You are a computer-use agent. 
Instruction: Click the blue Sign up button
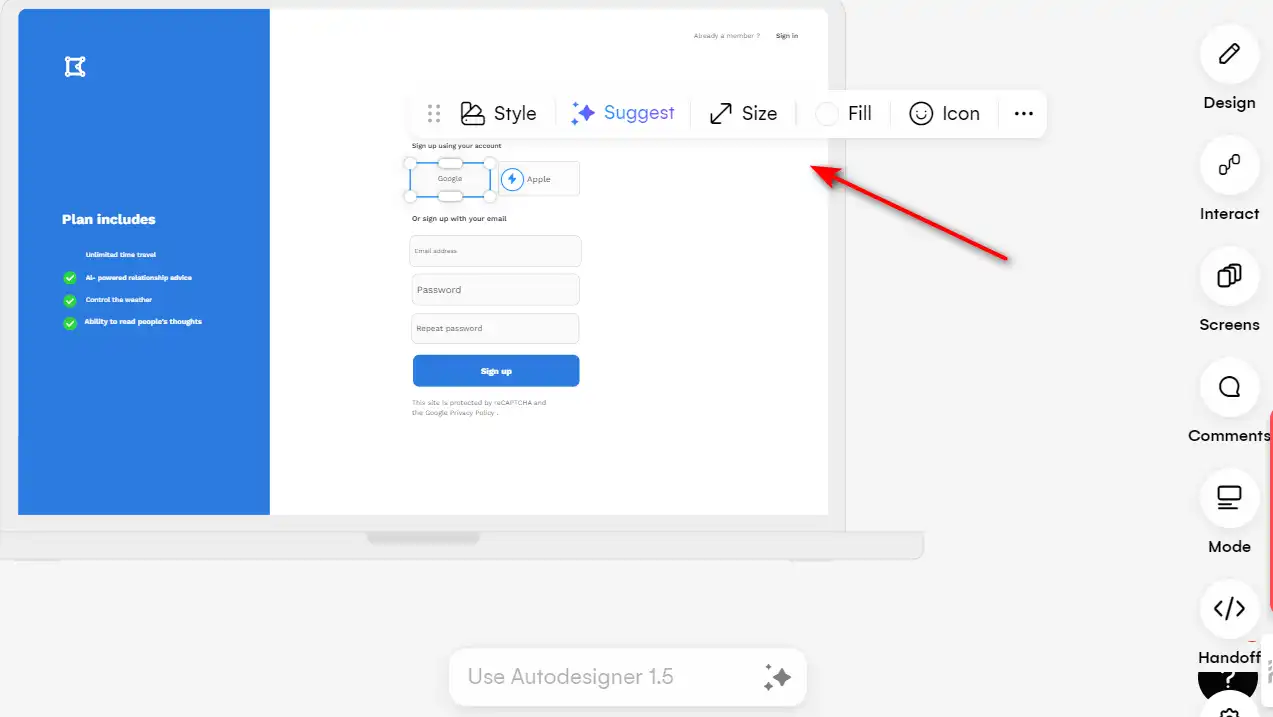pyautogui.click(x=496, y=371)
